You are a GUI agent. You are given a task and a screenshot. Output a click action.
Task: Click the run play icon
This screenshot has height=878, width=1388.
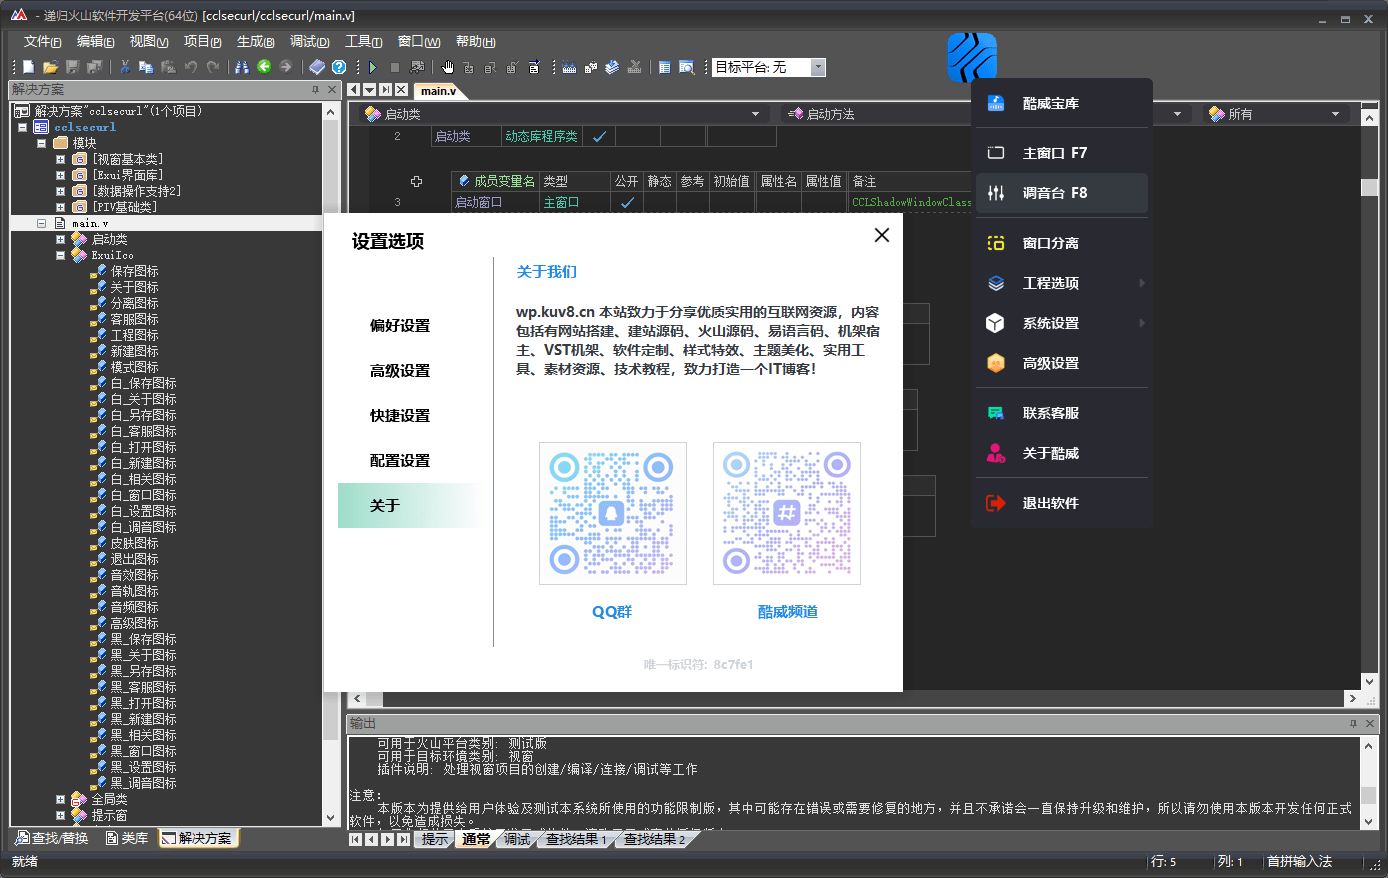pos(373,67)
